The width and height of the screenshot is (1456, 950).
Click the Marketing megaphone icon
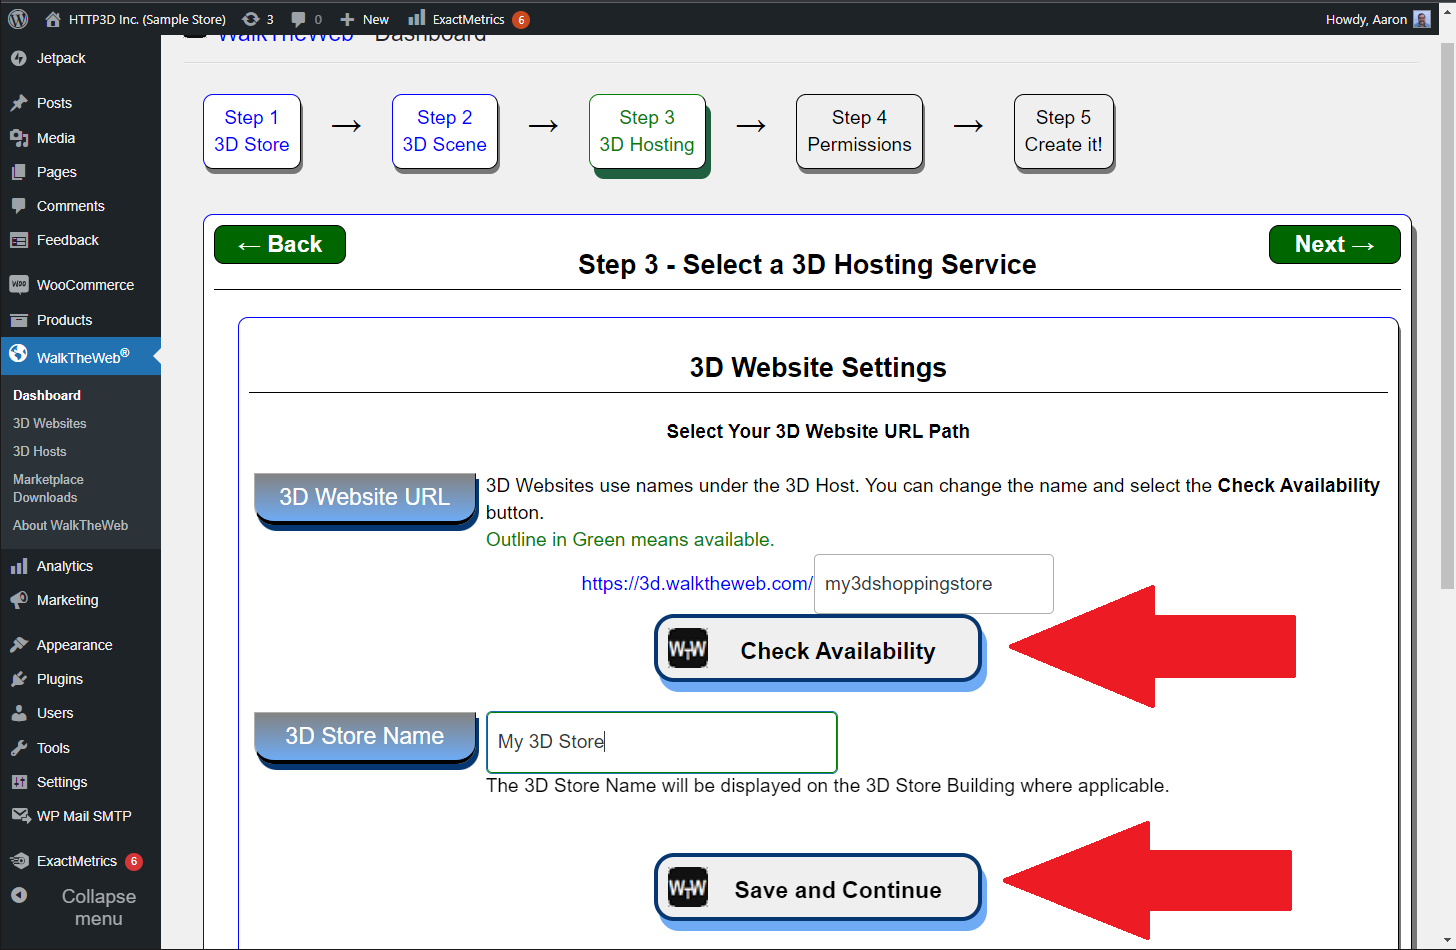18,600
